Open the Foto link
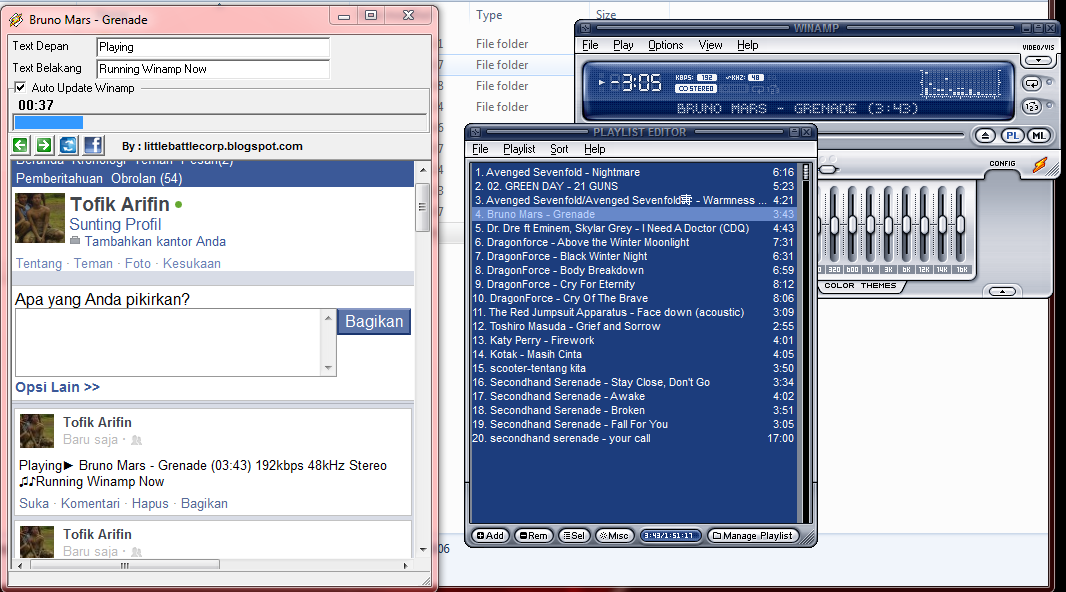Screen dimensions: 1066x592 click(x=138, y=263)
